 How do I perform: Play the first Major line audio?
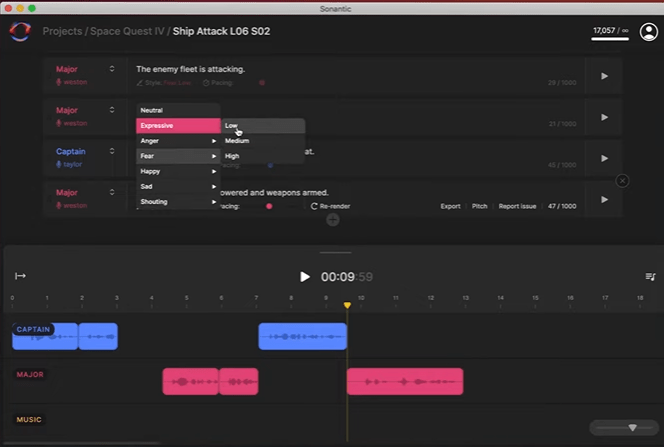(x=604, y=76)
